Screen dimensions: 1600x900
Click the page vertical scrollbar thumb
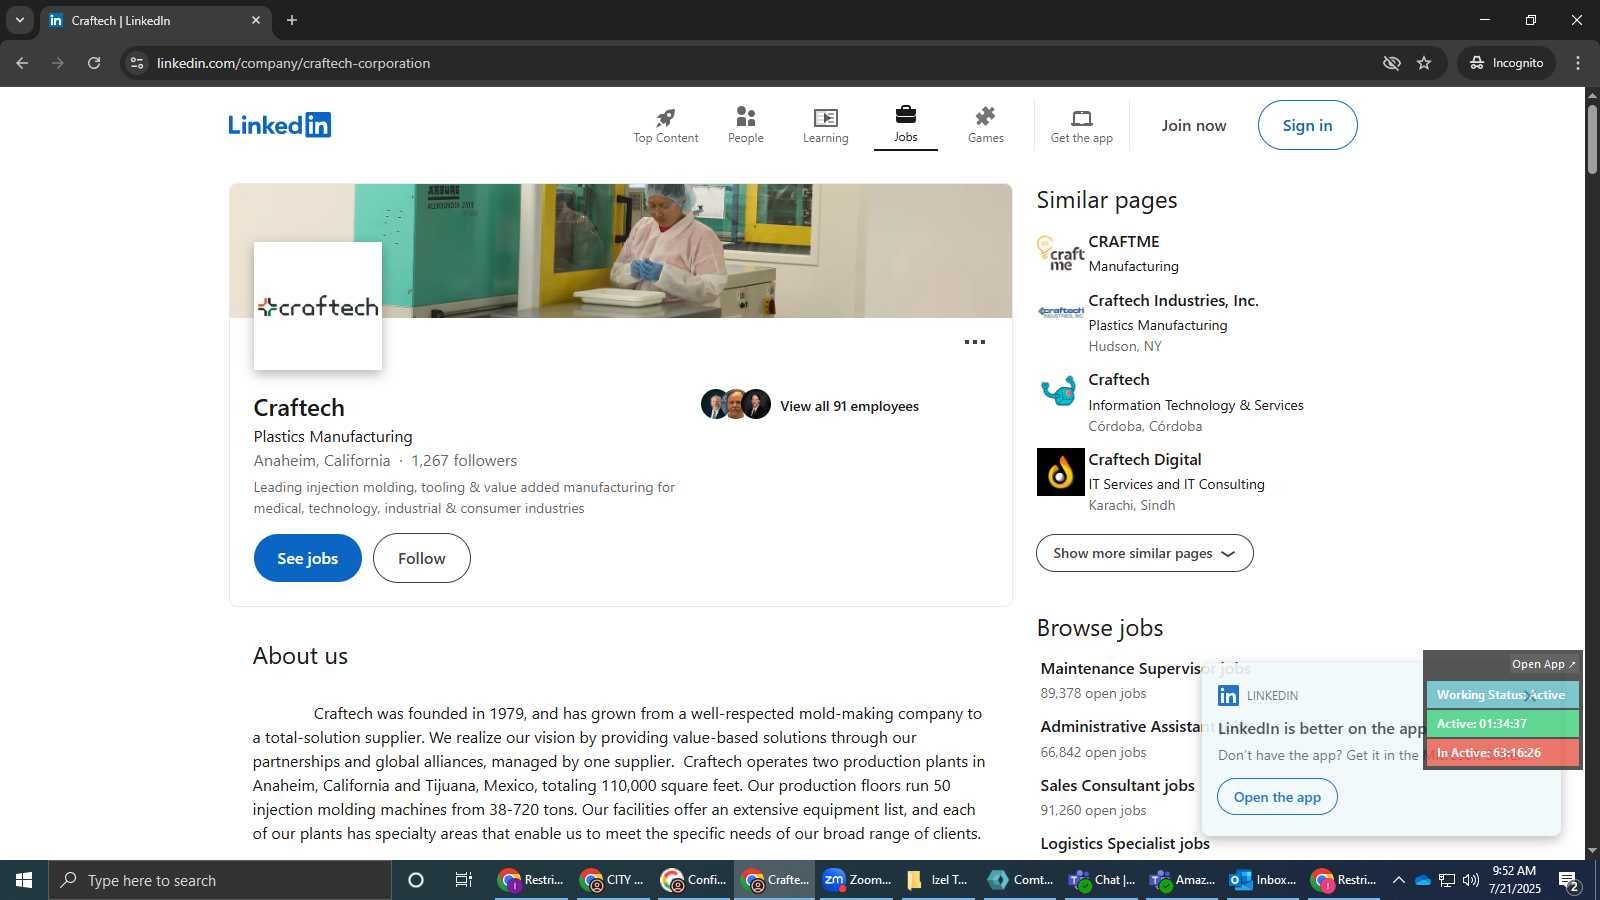(x=1592, y=138)
